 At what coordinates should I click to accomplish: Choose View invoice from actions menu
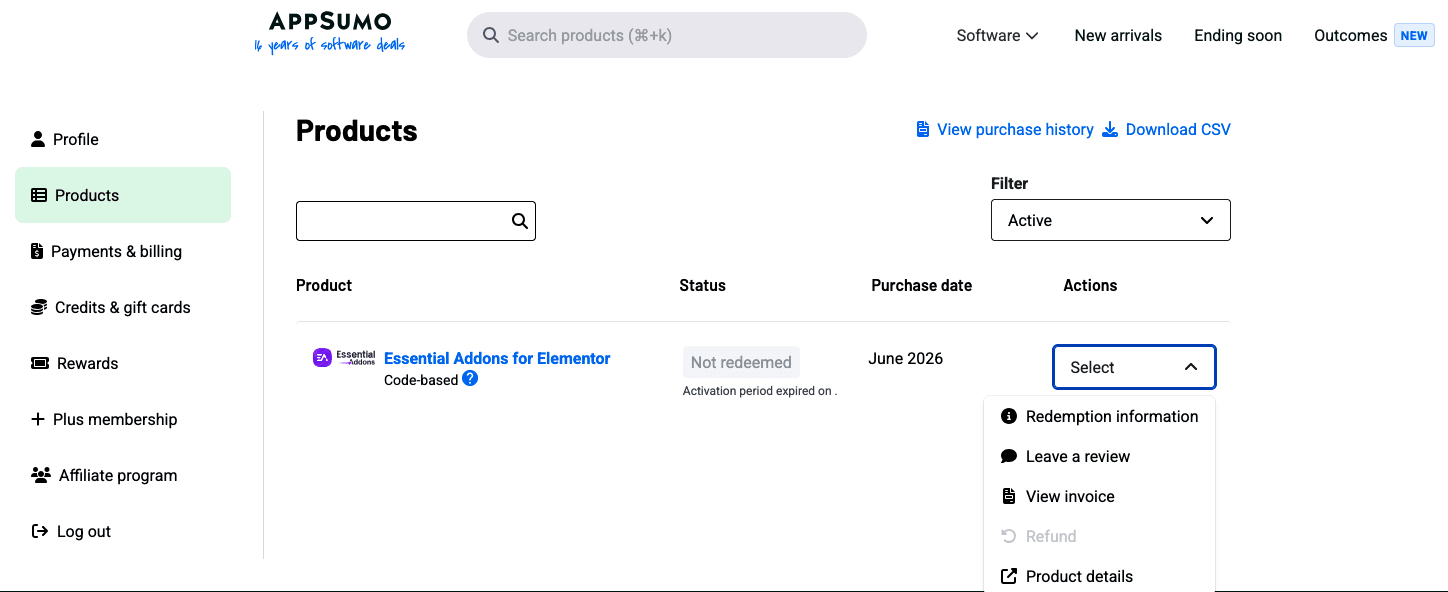[x=1100, y=496]
